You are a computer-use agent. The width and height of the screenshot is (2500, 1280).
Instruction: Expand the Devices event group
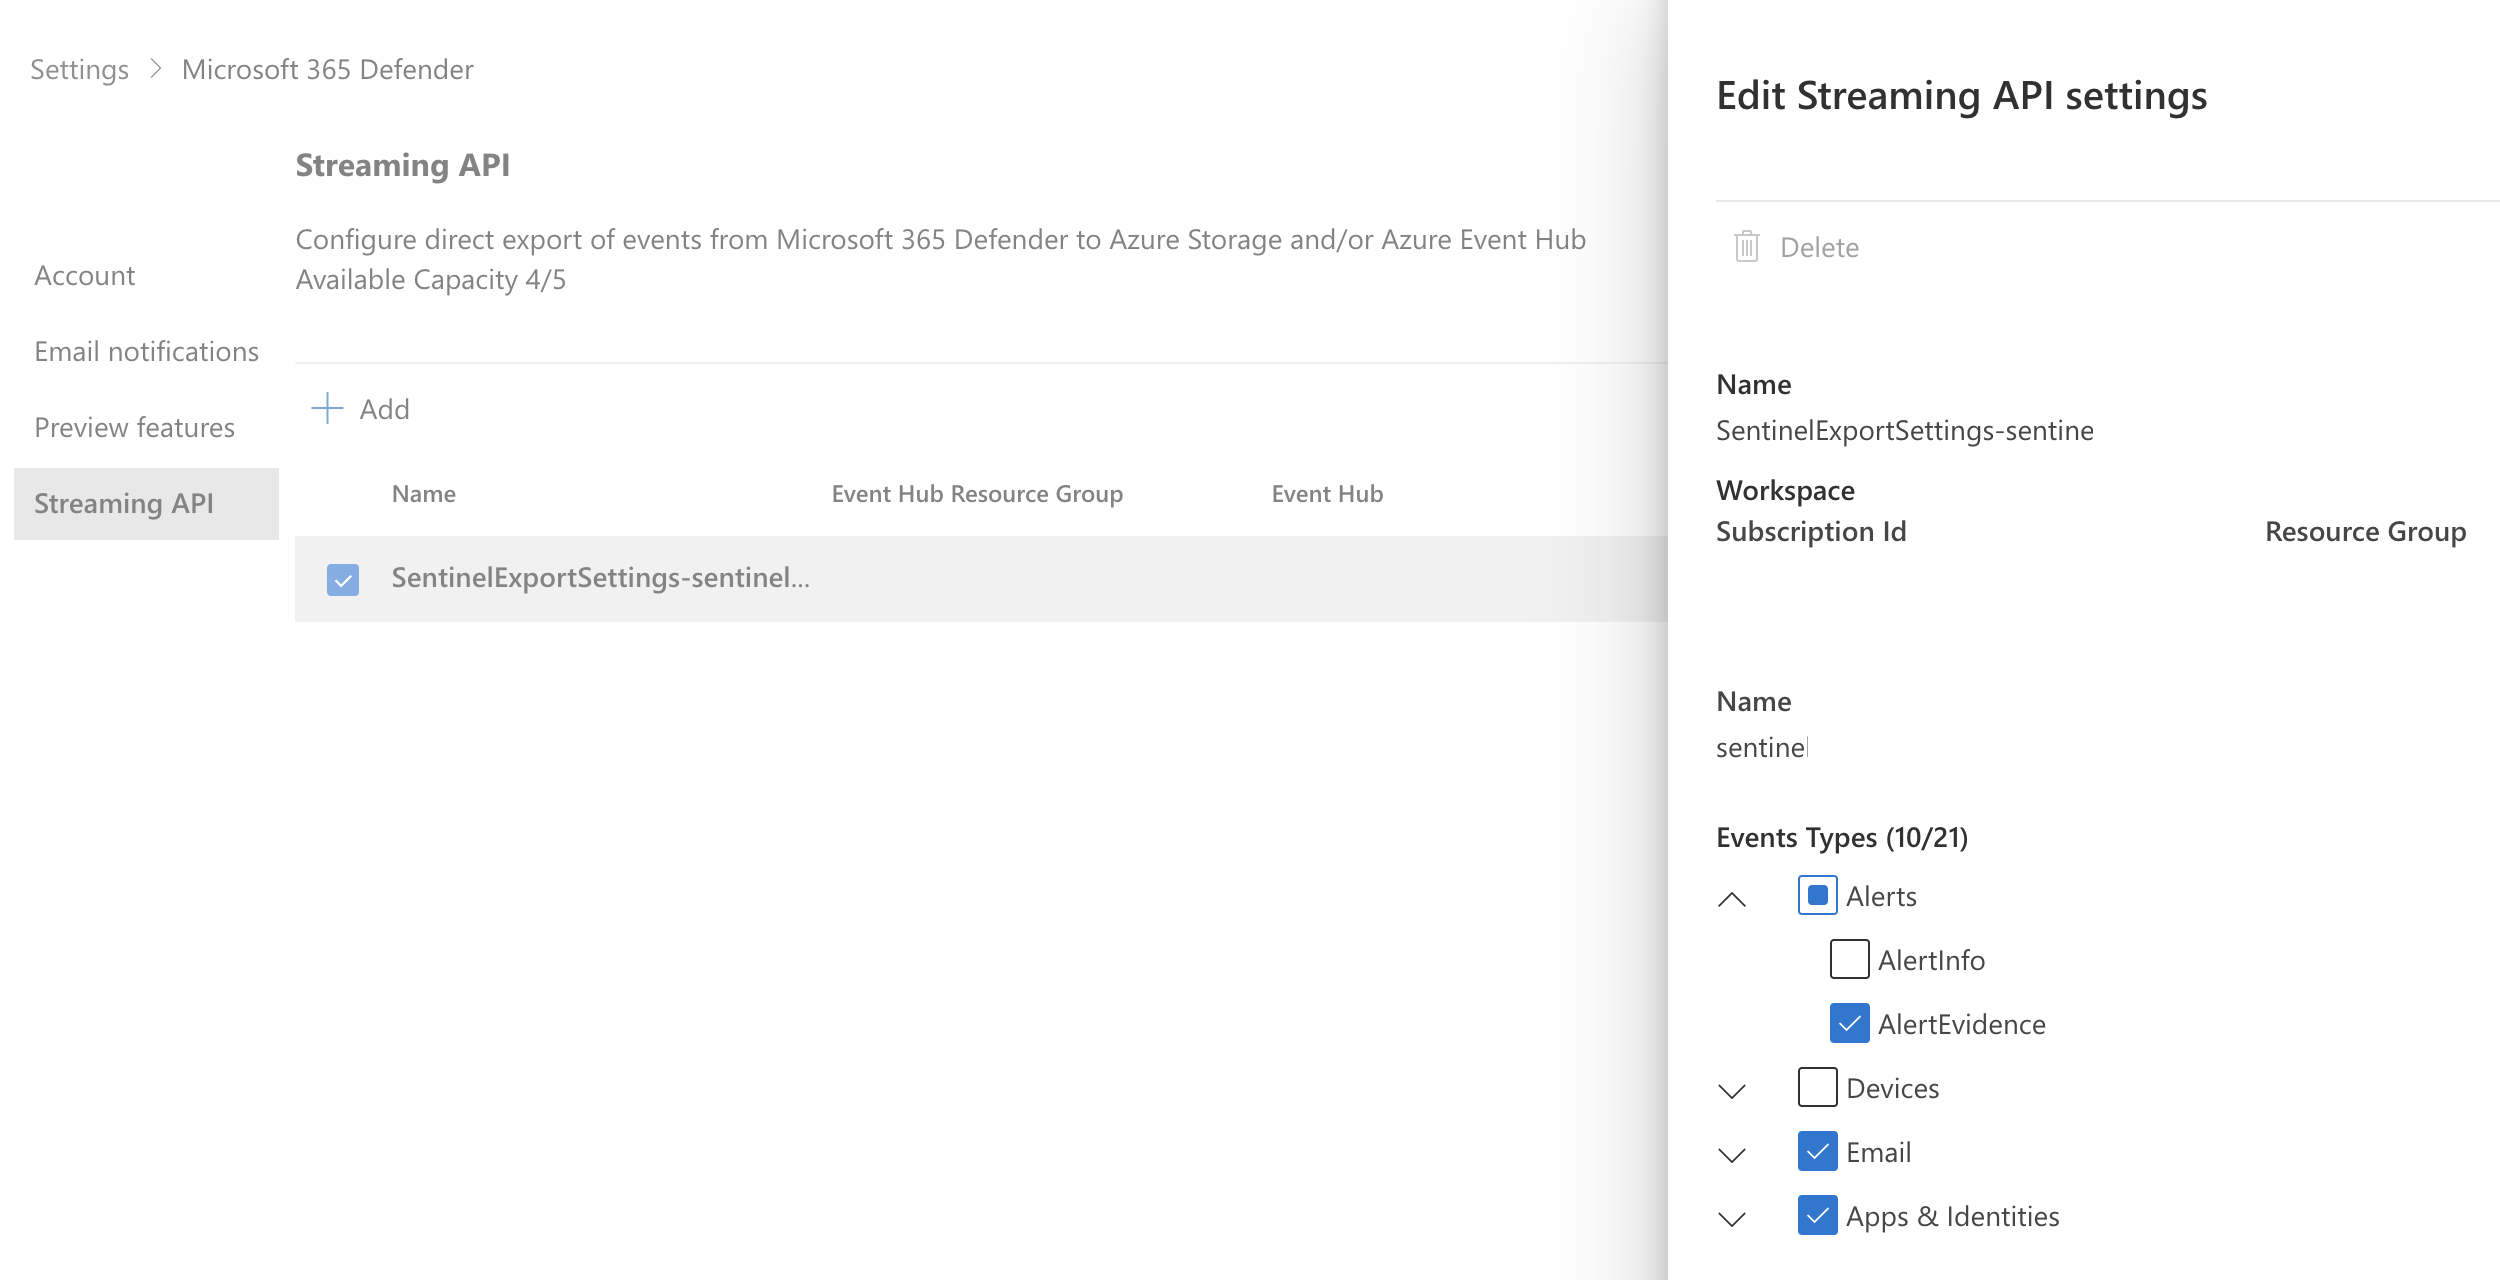coord(1733,1090)
